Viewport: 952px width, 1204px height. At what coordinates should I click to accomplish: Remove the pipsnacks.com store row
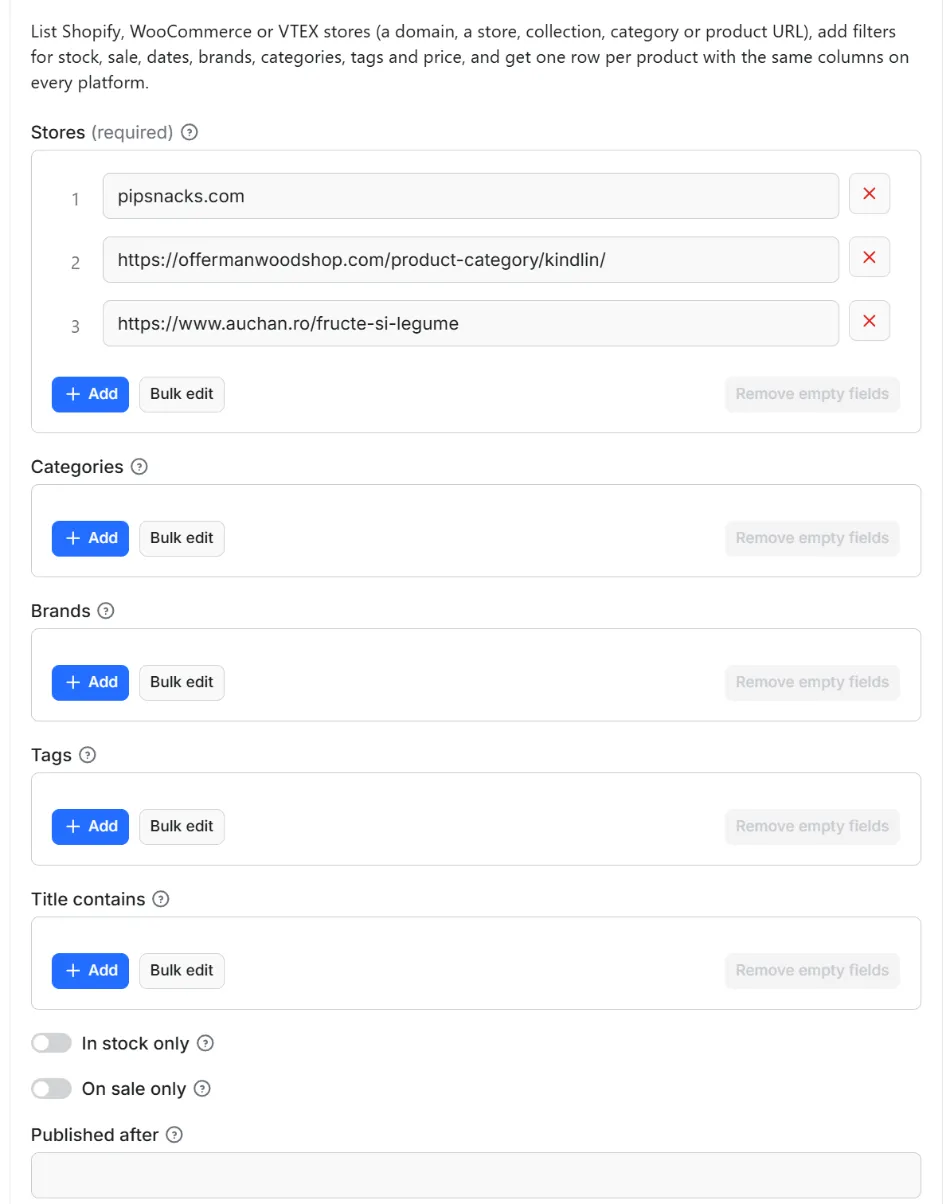click(x=869, y=194)
